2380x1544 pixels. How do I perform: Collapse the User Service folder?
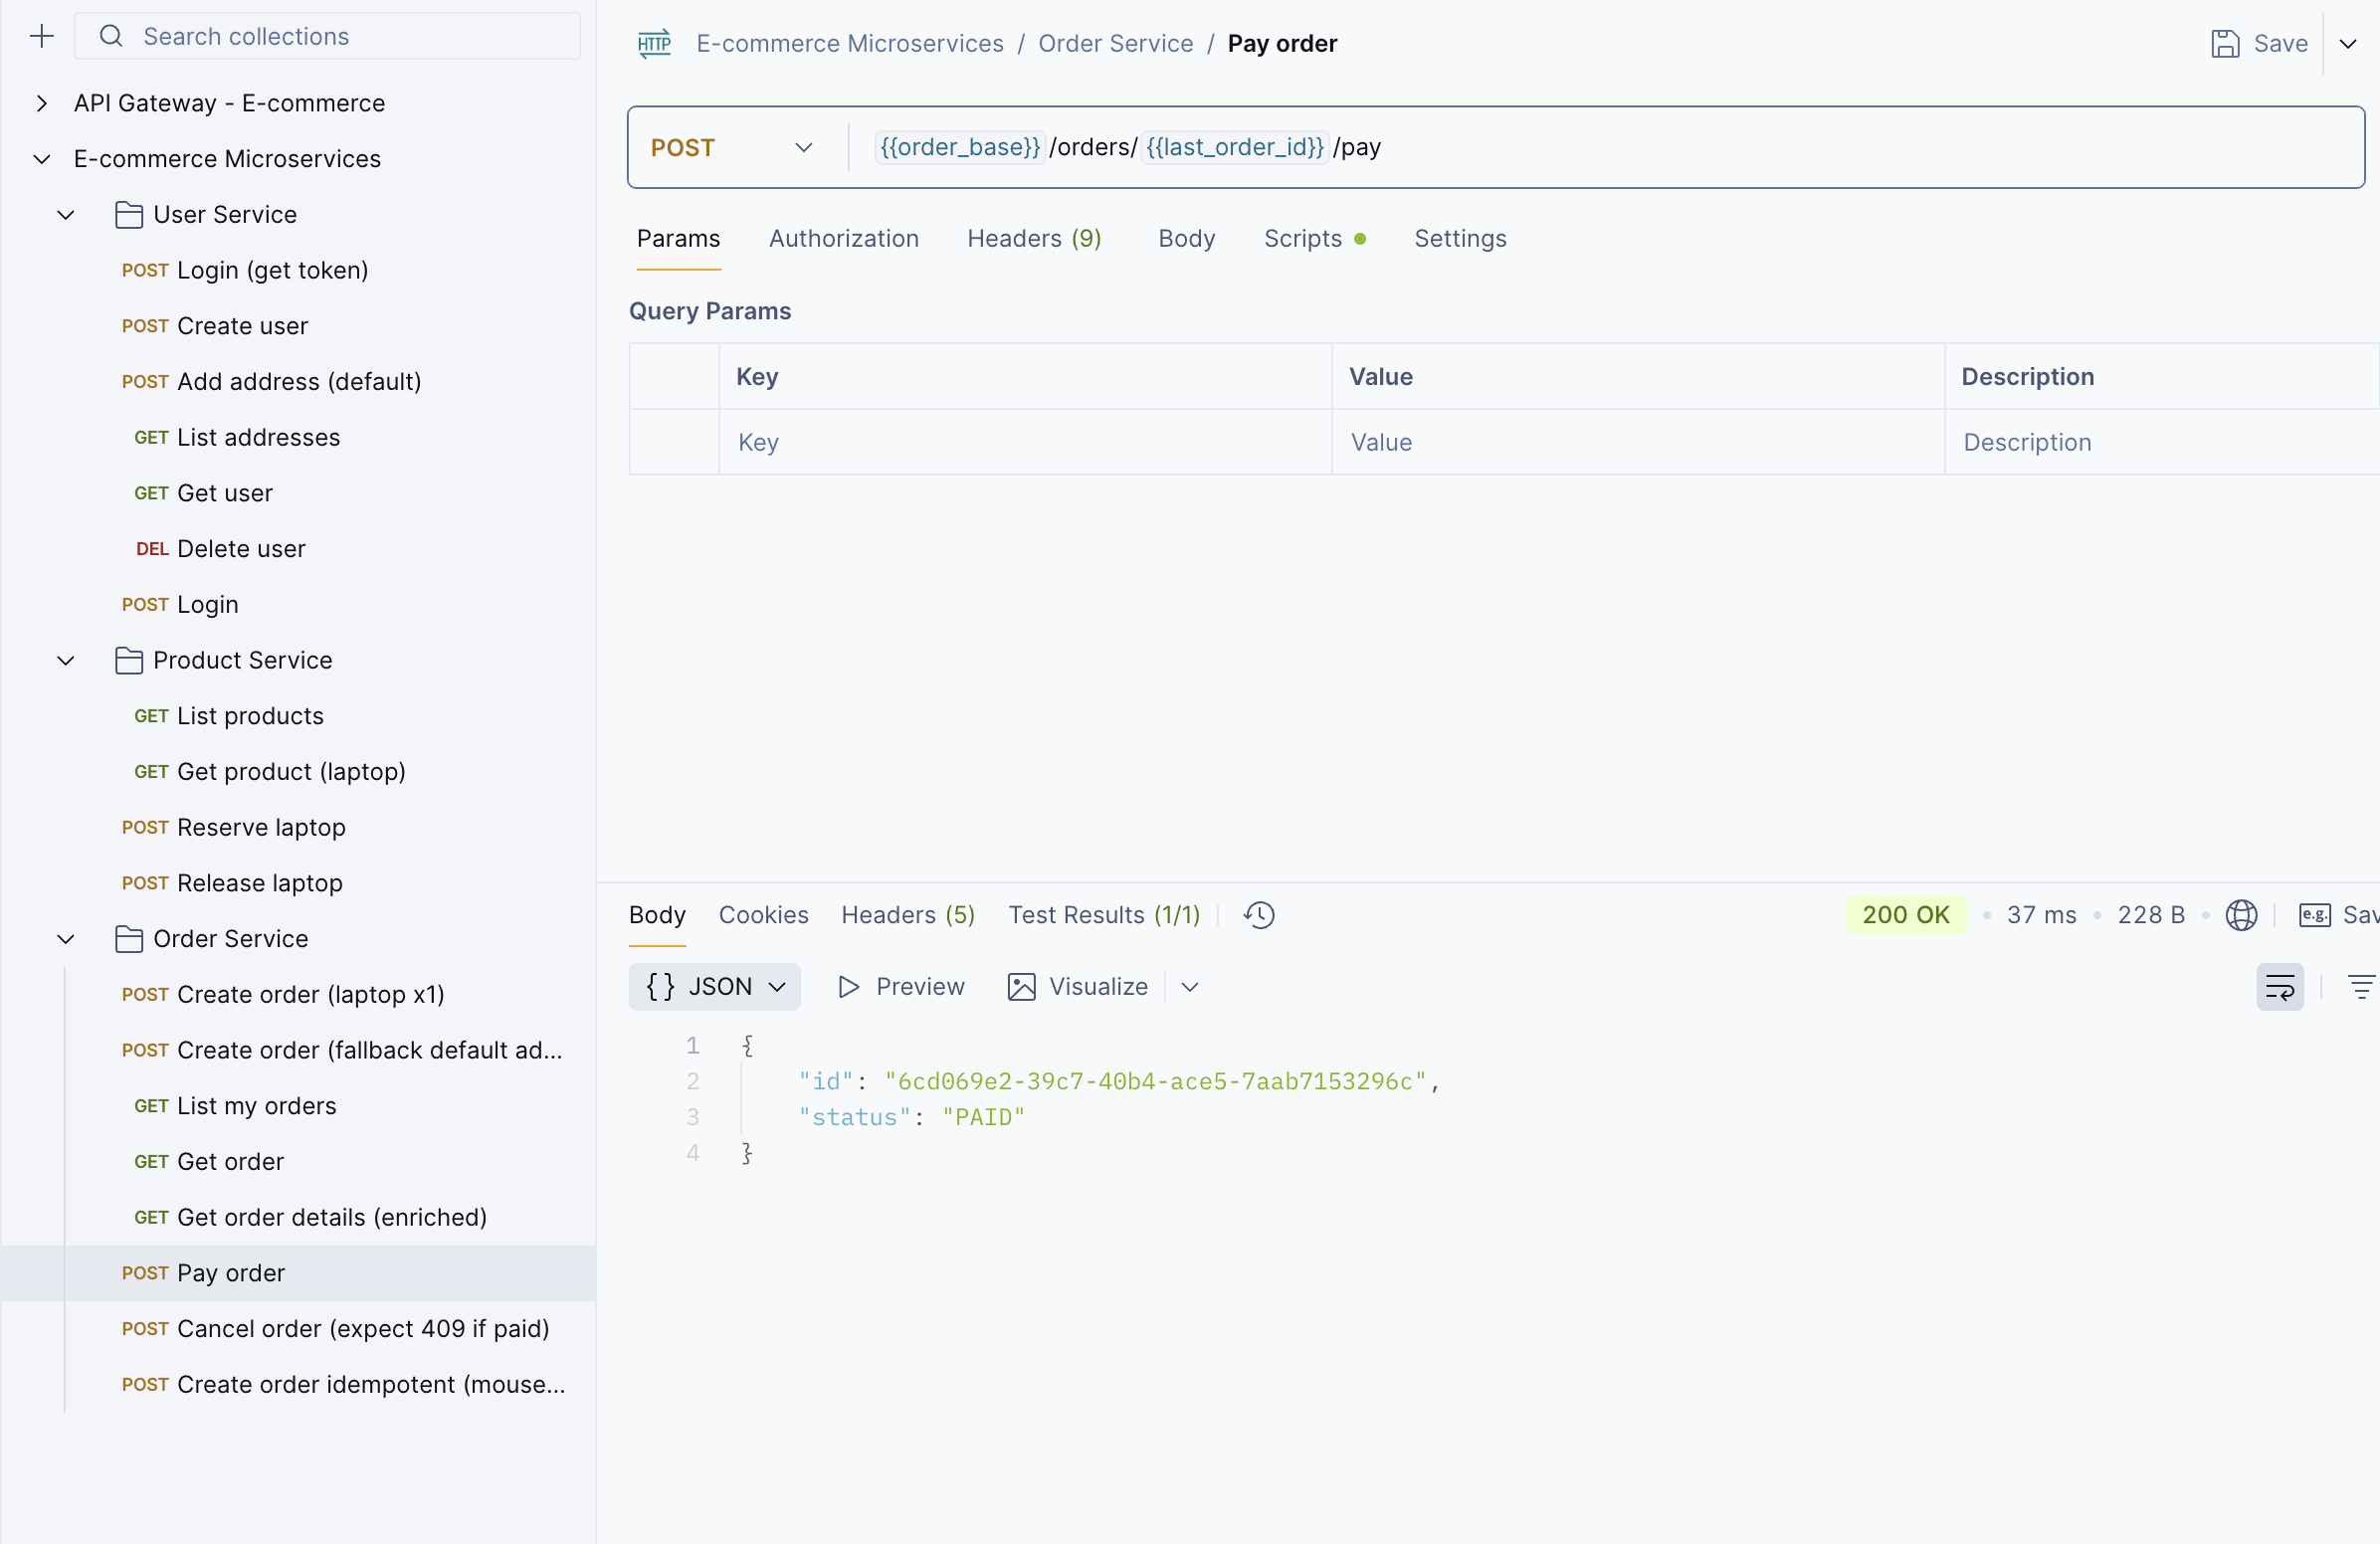click(x=65, y=214)
